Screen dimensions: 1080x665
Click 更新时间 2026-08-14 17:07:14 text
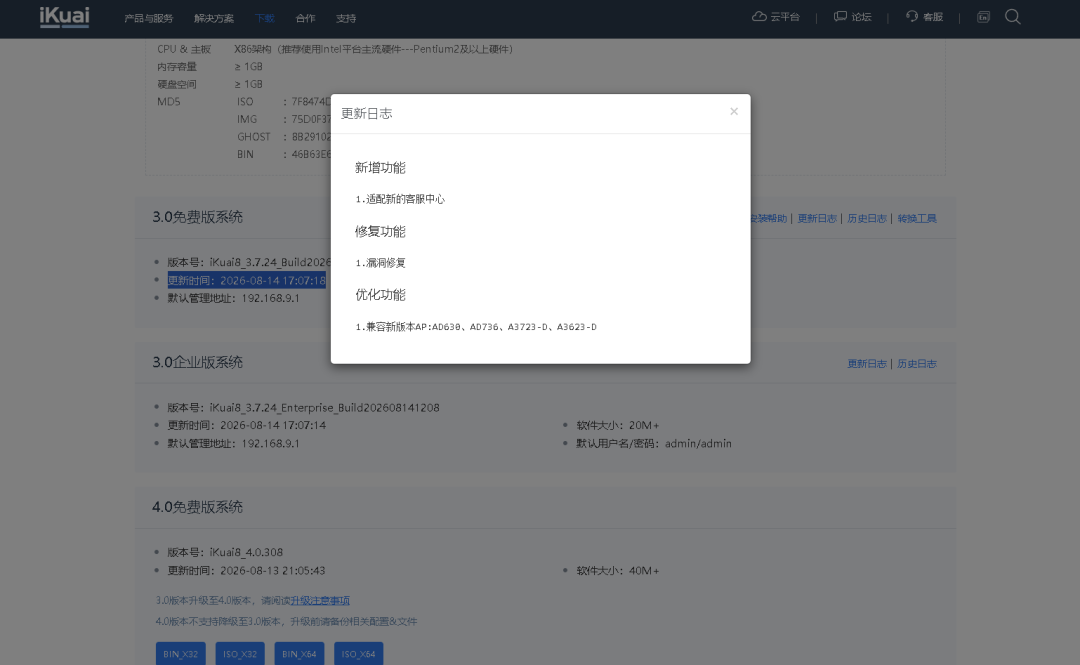coord(247,425)
